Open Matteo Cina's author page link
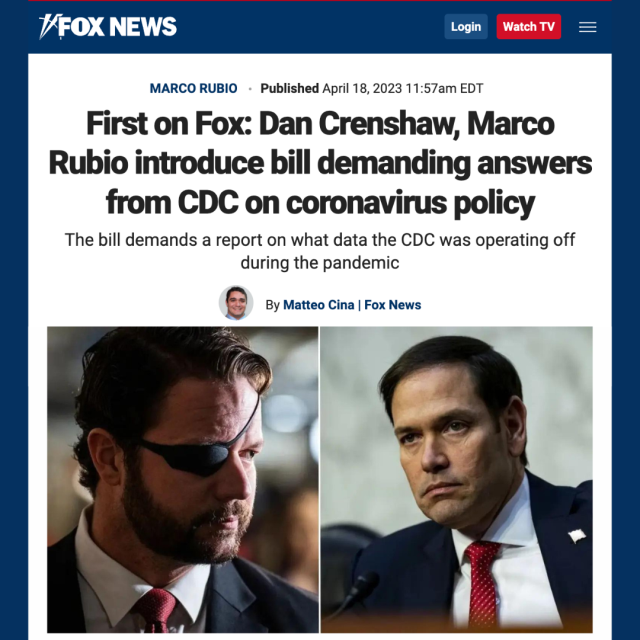The image size is (640, 640). (x=318, y=305)
